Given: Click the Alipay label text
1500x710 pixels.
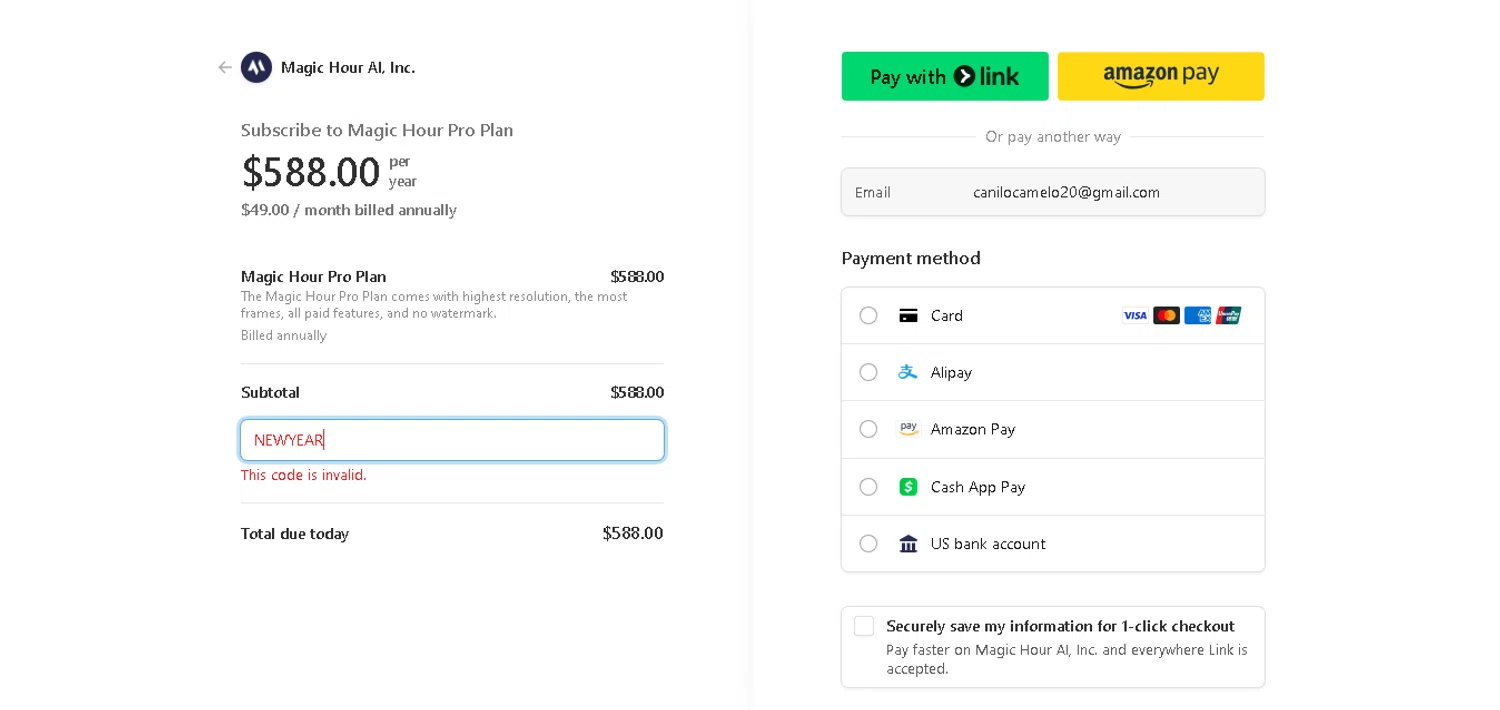Looking at the screenshot, I should tap(951, 373).
